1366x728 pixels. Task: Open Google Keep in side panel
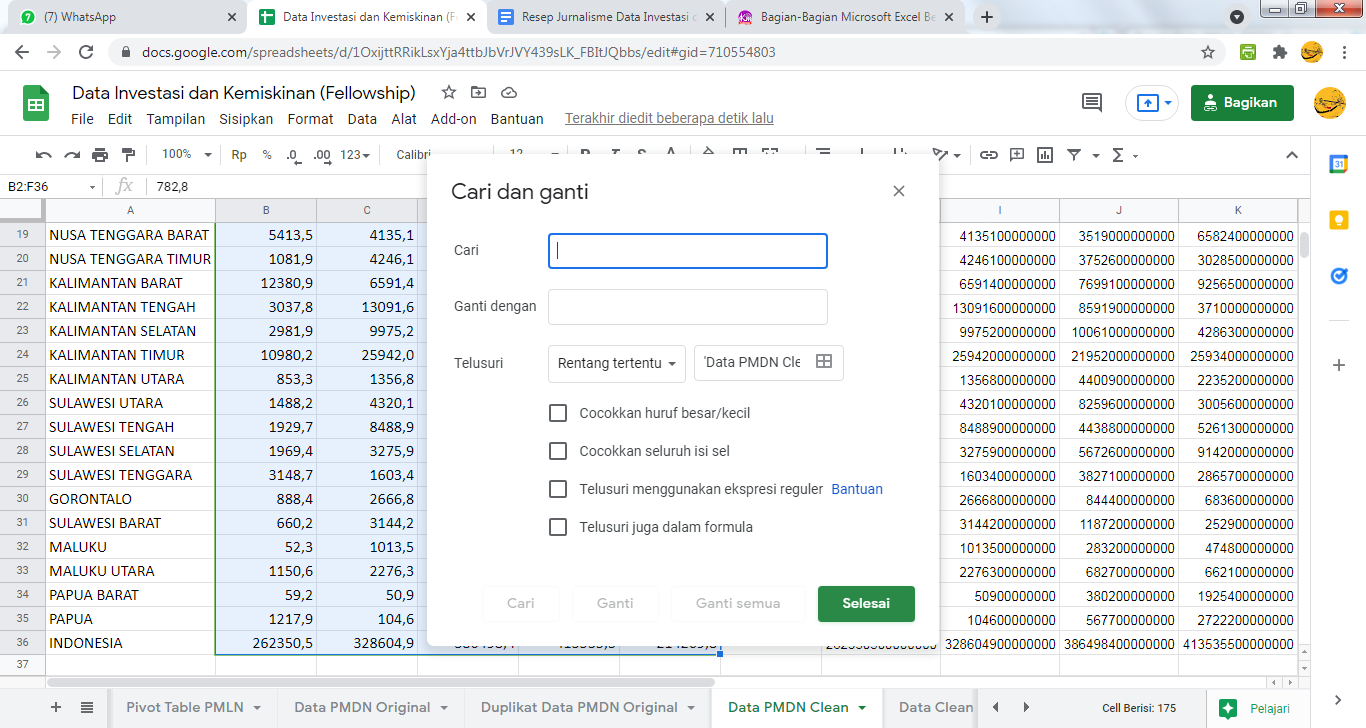click(x=1339, y=220)
